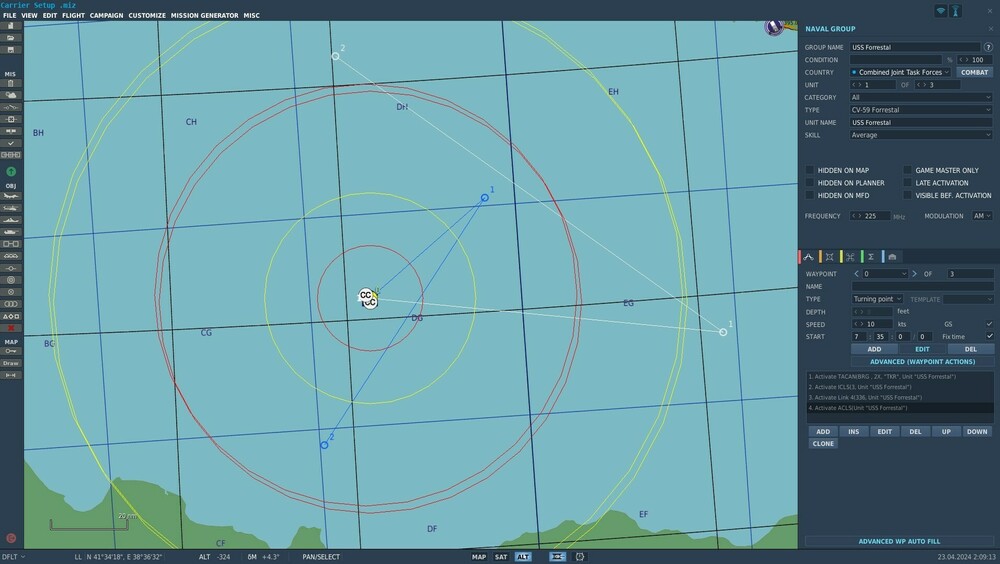Click the red circular icon in bottom-left corner
Viewport: 1000px width, 564px height.
coord(11,538)
